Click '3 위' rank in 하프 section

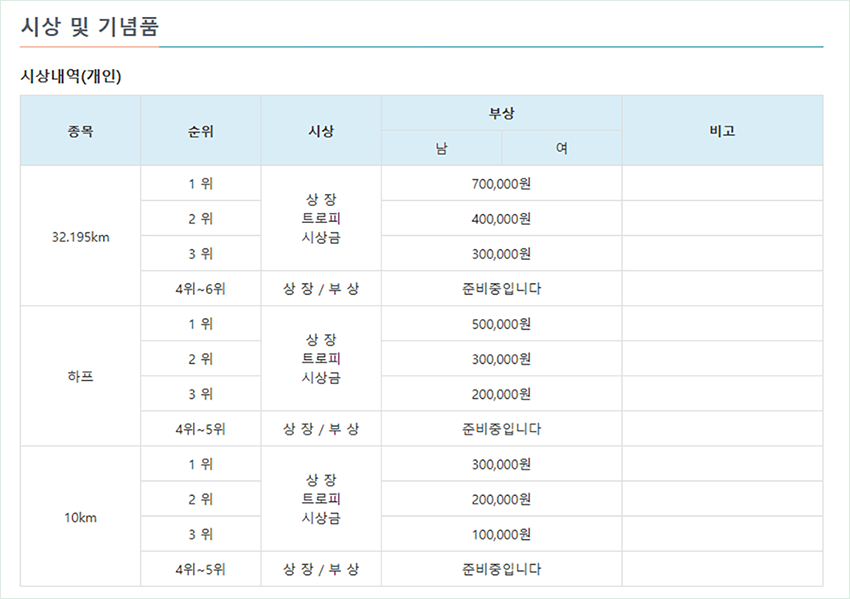coord(201,394)
